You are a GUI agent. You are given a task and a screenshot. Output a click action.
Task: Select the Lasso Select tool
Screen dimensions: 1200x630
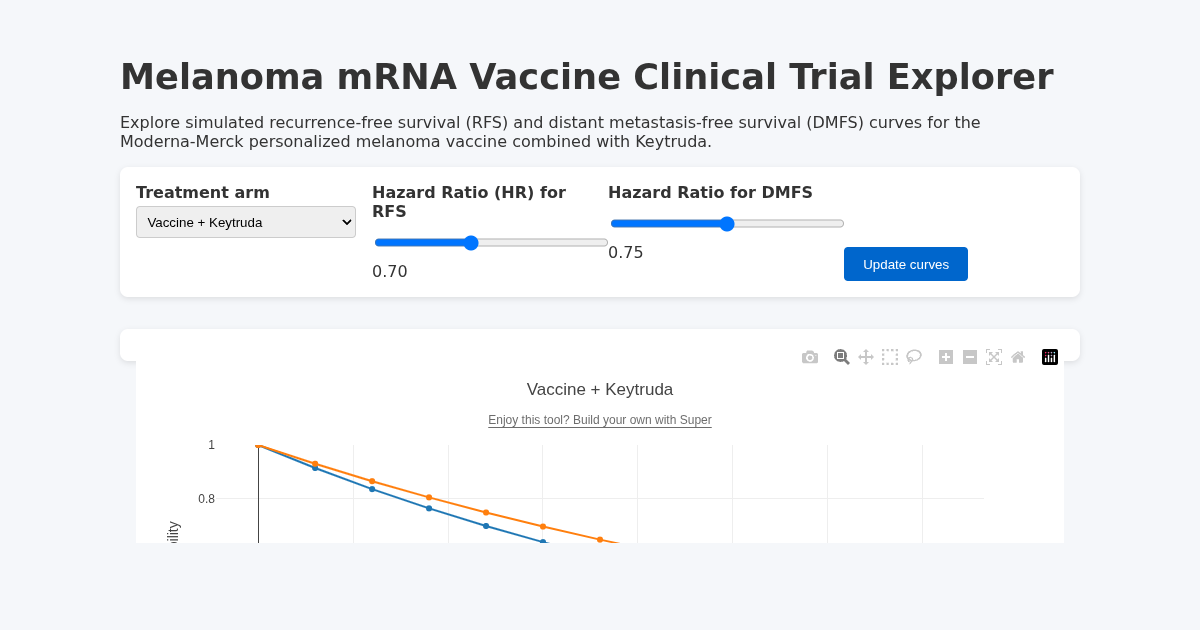914,357
